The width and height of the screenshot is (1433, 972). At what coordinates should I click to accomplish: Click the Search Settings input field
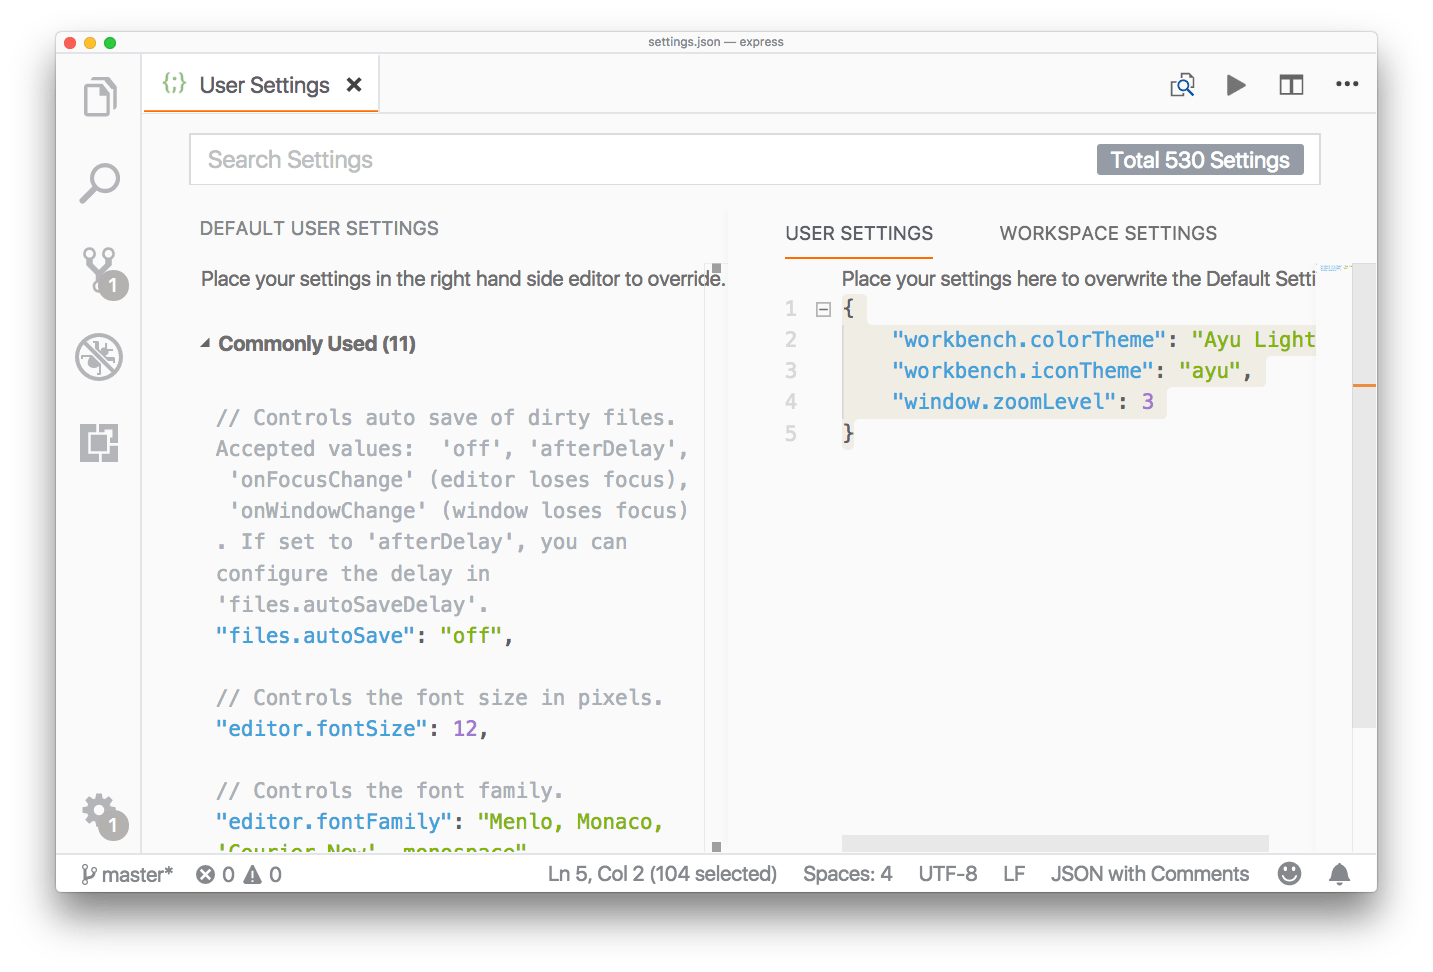pyautogui.click(x=640, y=160)
